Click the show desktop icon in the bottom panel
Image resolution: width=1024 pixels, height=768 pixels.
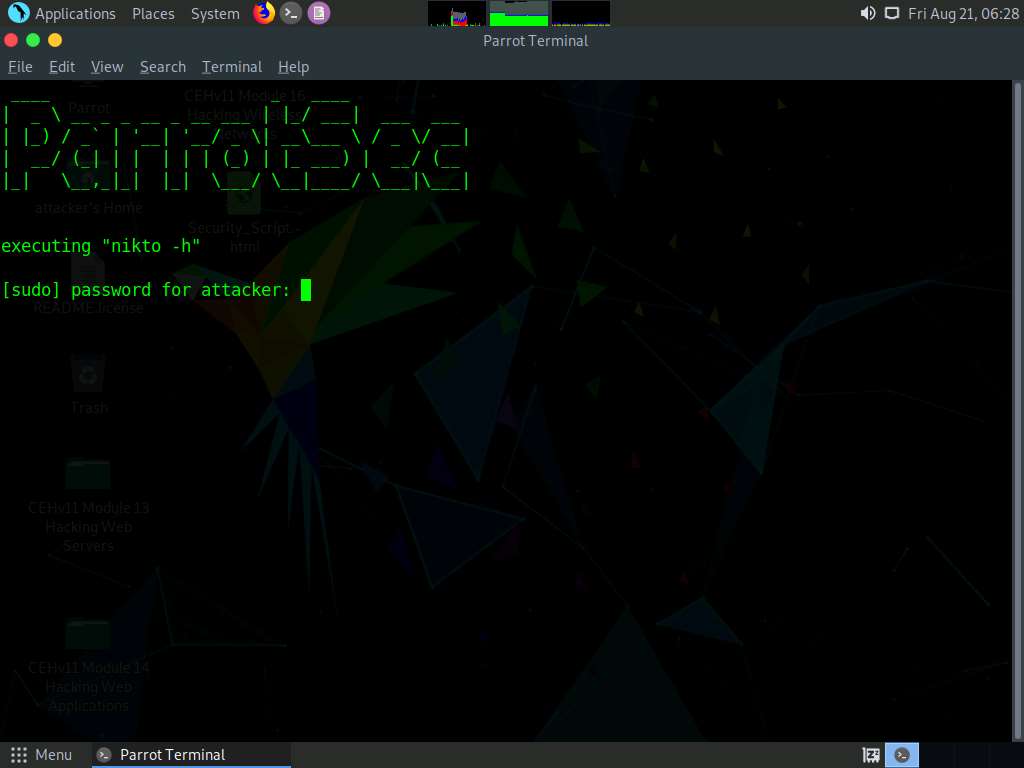(x=871, y=755)
